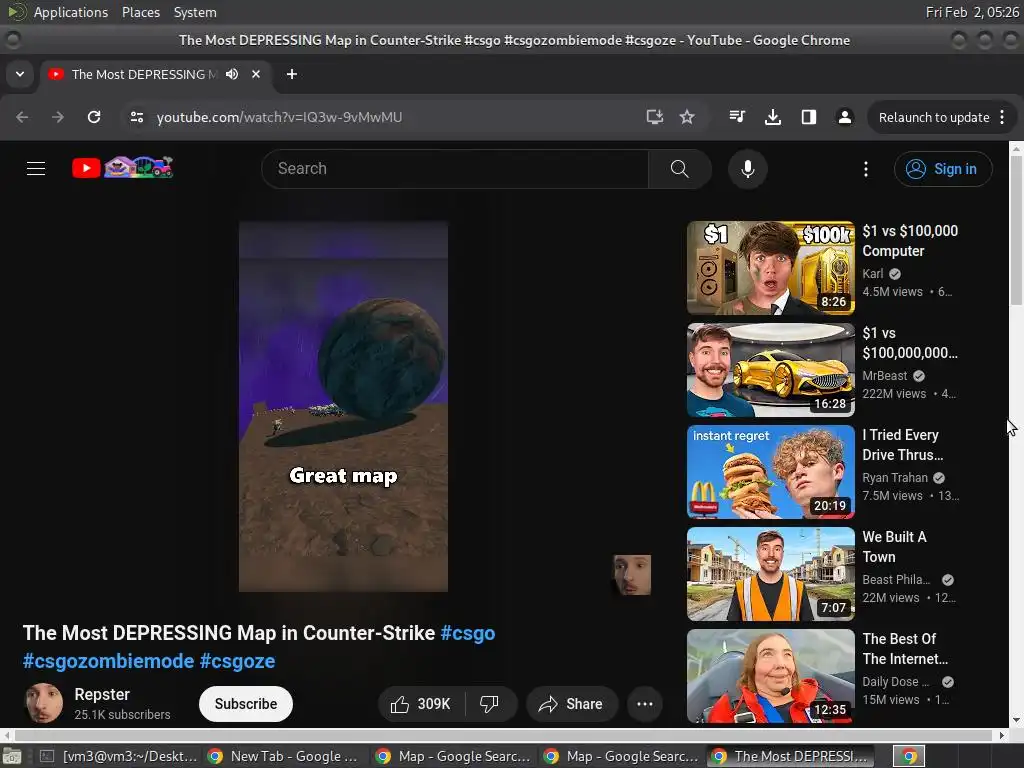
Task: Click MrBeast channel name in sidebar
Action: (884, 376)
